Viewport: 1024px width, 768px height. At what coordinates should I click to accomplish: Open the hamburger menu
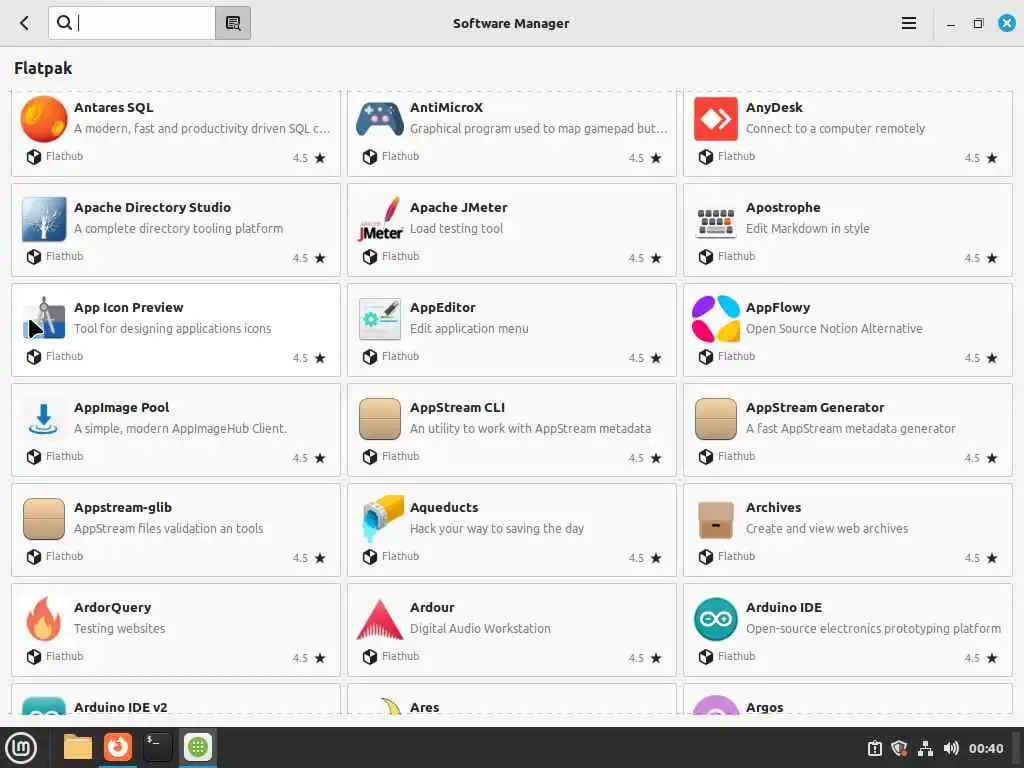click(x=908, y=24)
